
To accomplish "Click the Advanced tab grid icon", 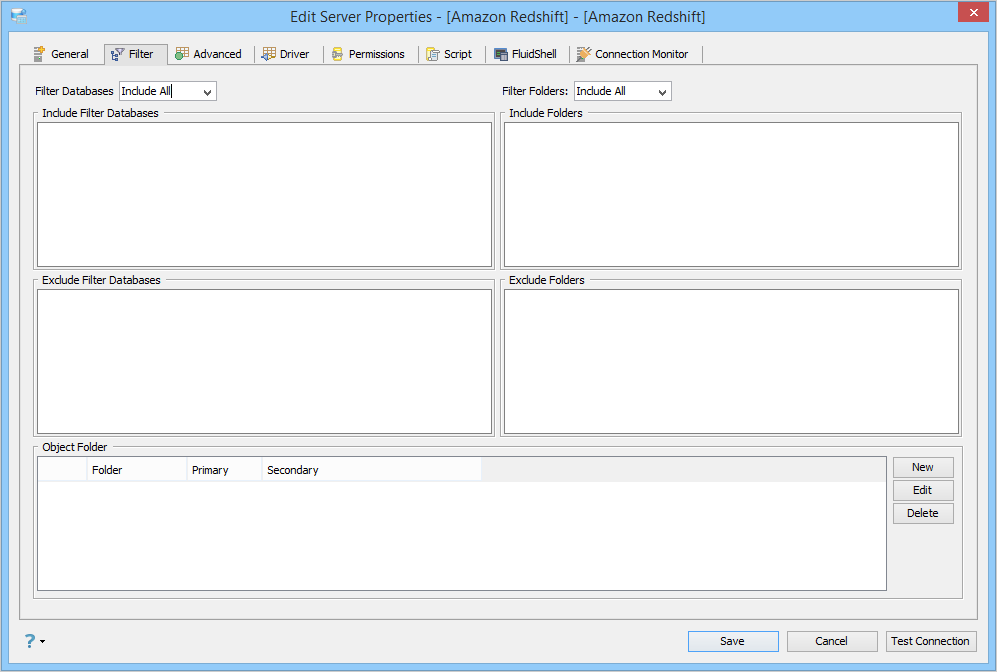I will coord(182,54).
